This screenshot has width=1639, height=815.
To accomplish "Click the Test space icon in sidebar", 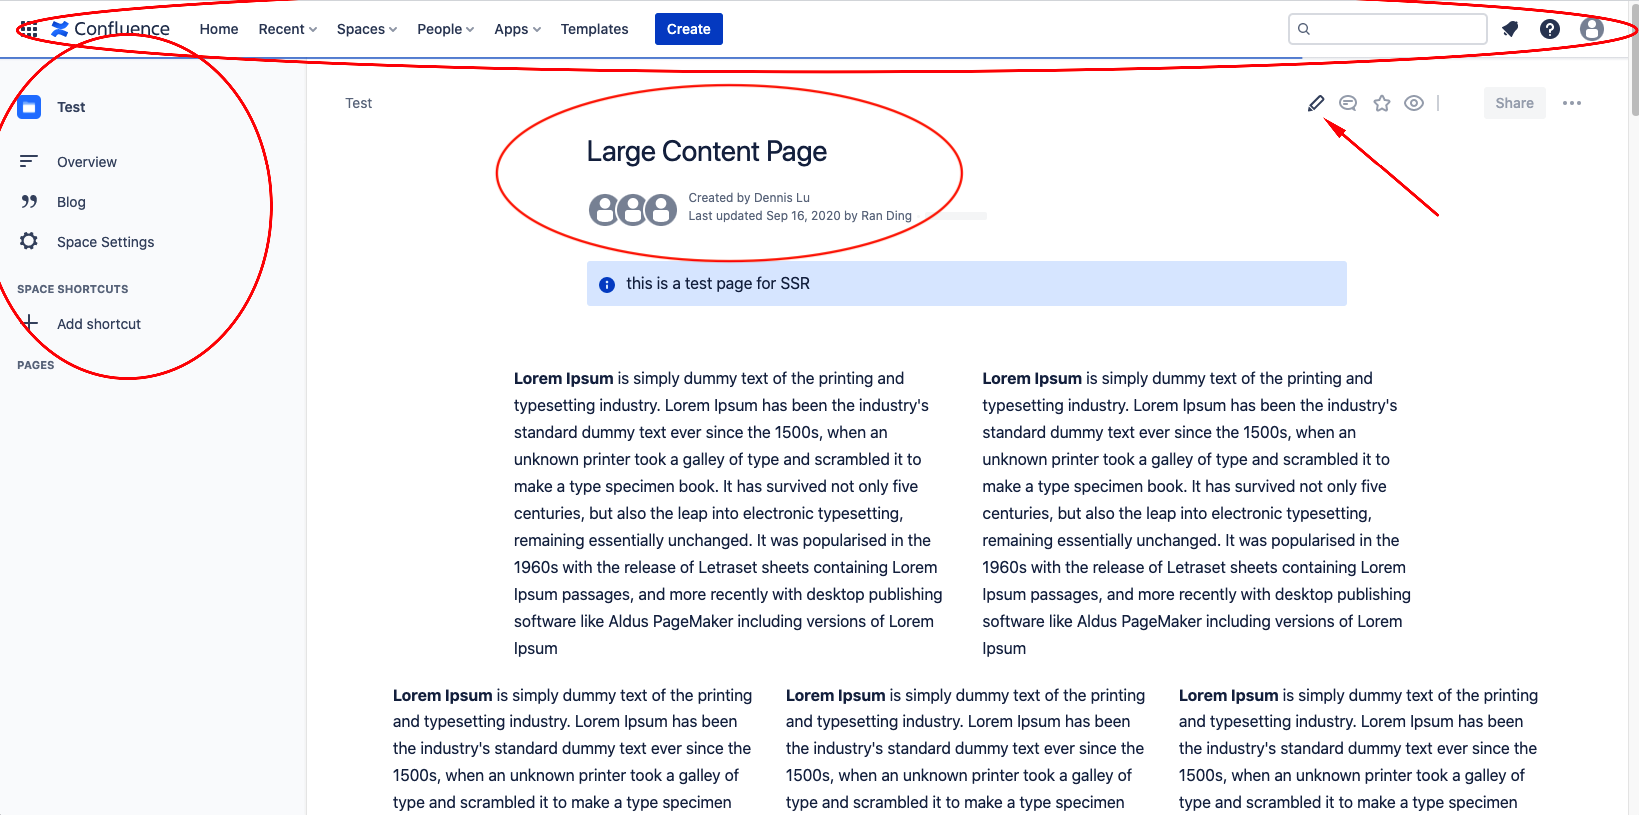I will (30, 107).
